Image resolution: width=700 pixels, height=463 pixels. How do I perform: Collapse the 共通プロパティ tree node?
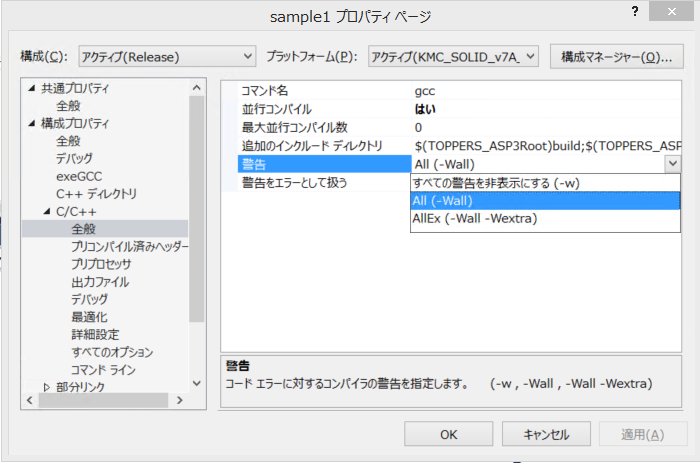[30, 89]
